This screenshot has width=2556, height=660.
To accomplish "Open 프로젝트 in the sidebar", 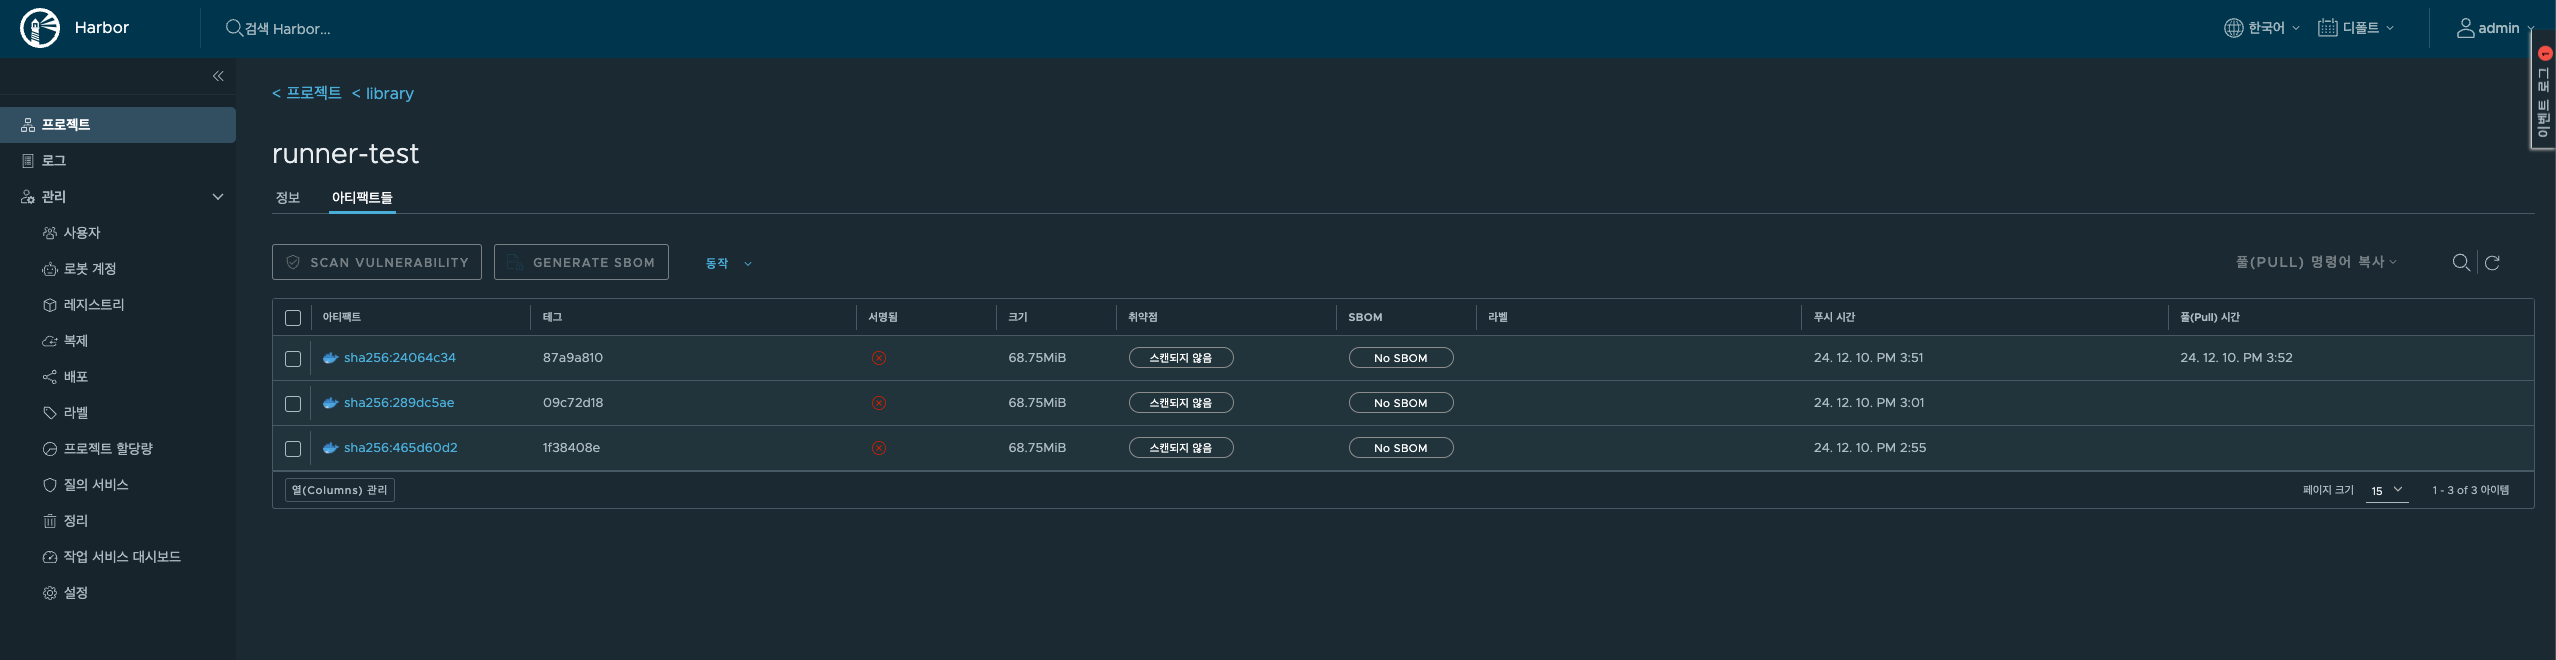I will click(118, 125).
